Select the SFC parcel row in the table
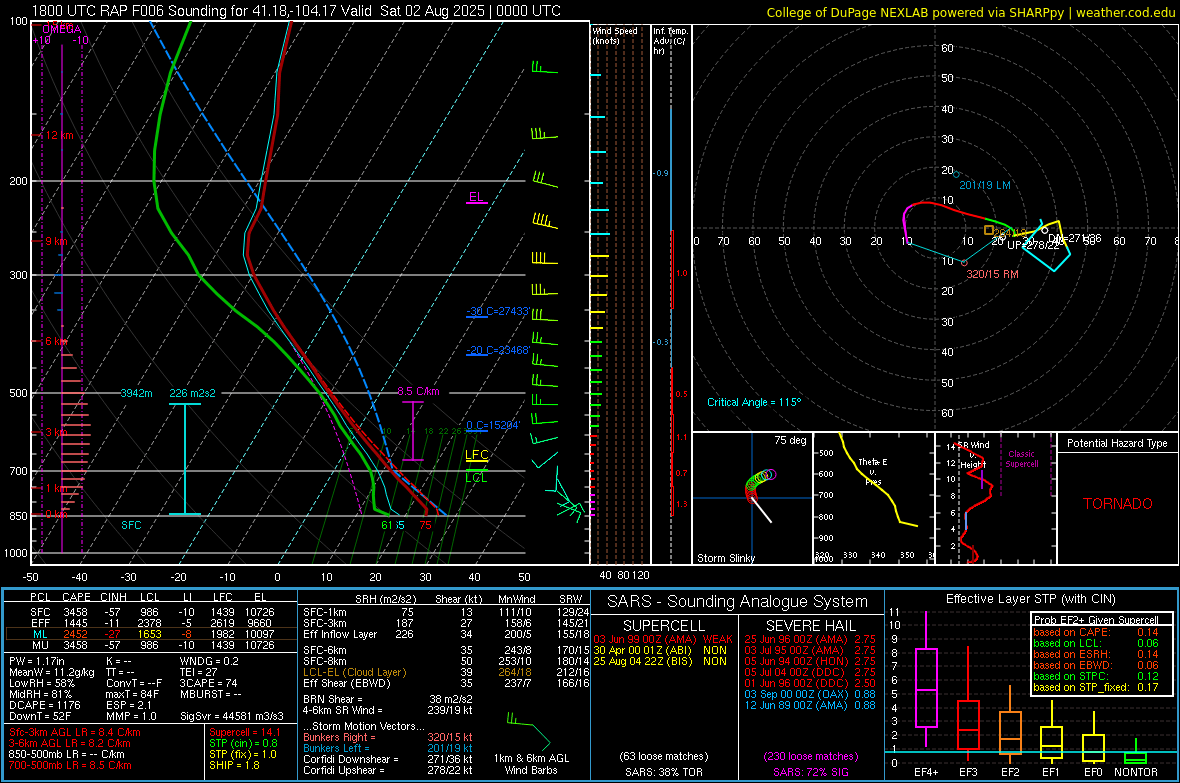Image resolution: width=1180 pixels, height=783 pixels. click(152, 612)
